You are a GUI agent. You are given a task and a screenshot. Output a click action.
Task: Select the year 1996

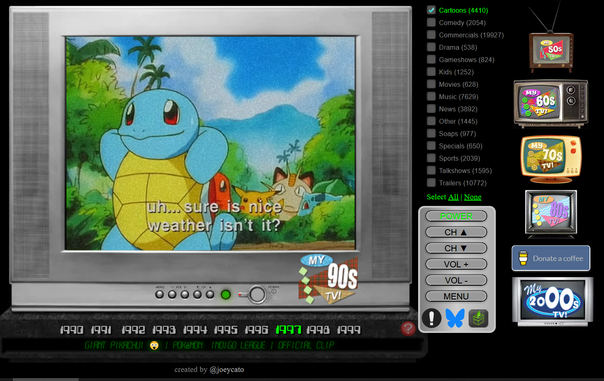pyautogui.click(x=257, y=330)
